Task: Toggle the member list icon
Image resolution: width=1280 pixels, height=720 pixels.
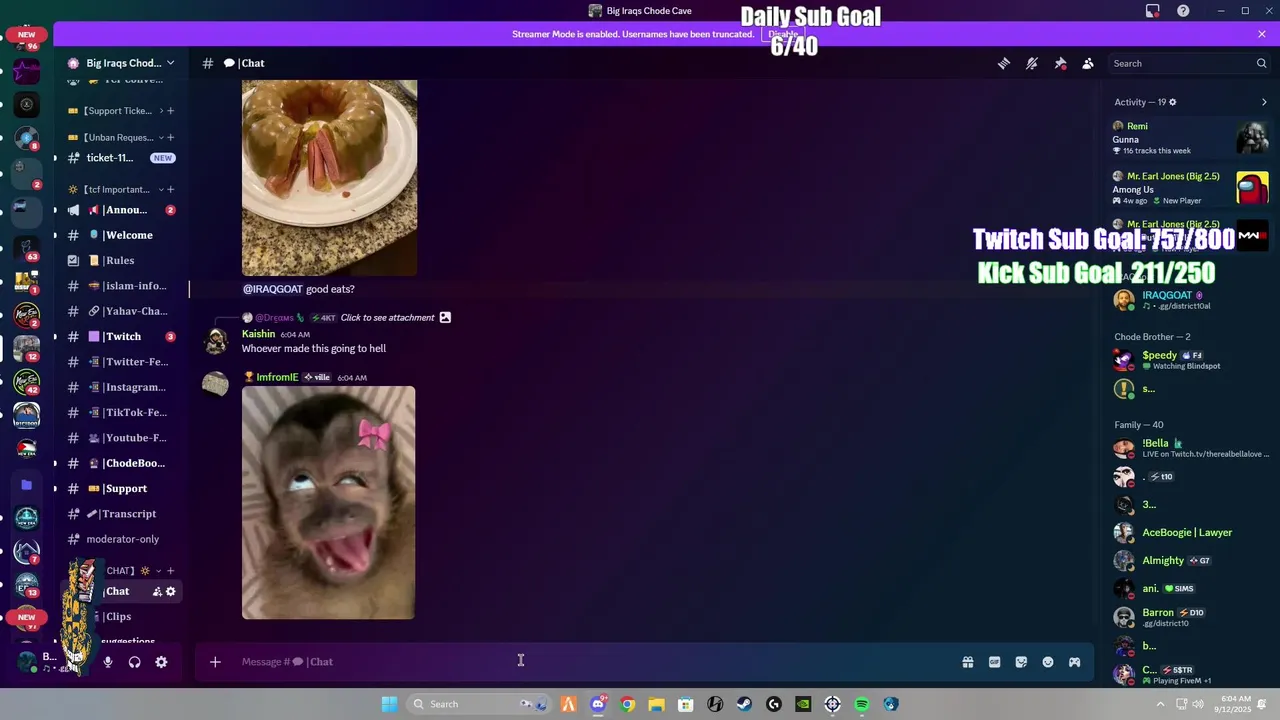Action: tap(1088, 63)
